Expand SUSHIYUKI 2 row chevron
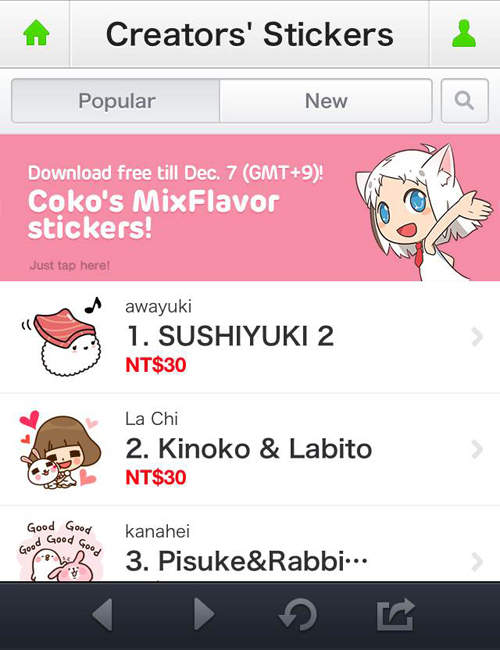 (x=477, y=337)
